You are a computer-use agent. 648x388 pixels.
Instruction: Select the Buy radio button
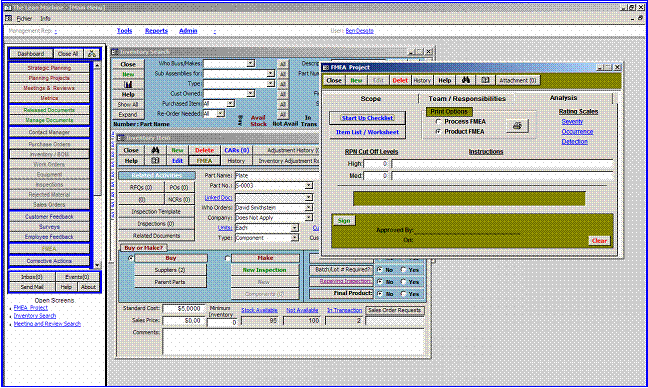131,258
